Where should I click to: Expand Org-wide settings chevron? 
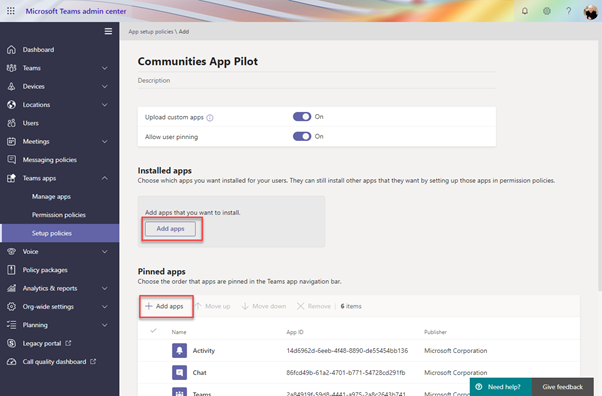point(104,307)
